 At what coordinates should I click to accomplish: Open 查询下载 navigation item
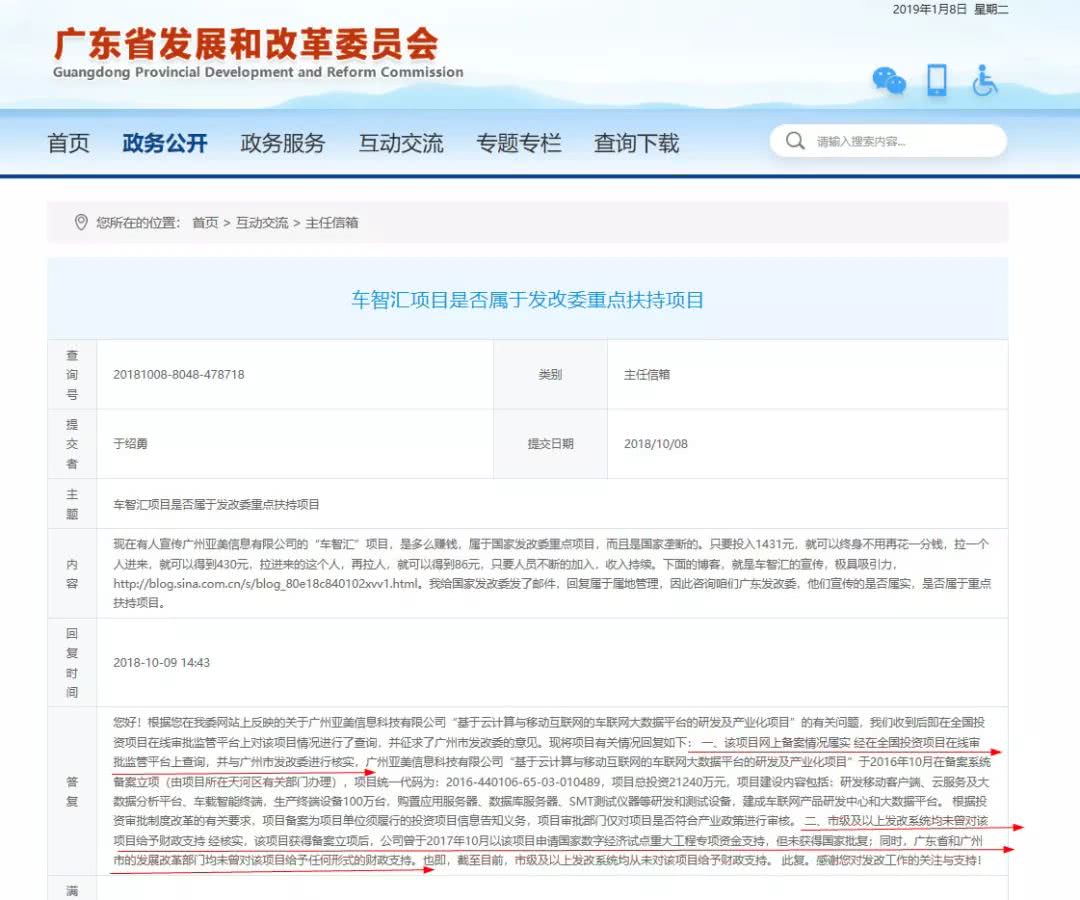[x=636, y=143]
